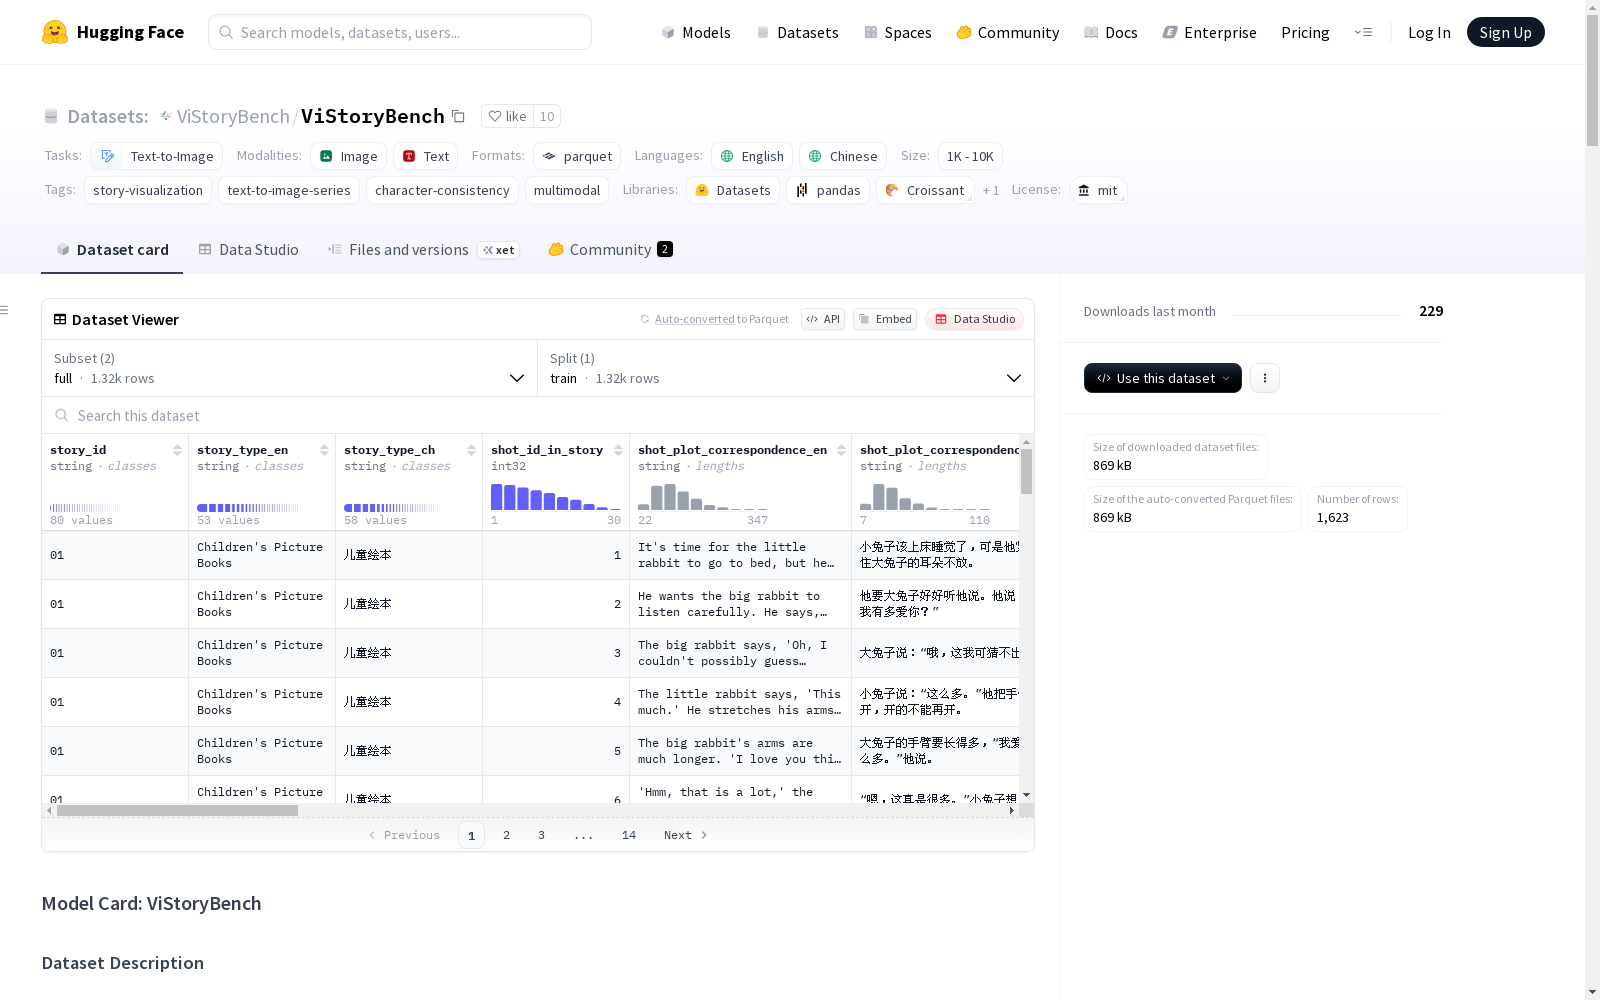The width and height of the screenshot is (1600, 1000).
Task: Open the expanded navigation menu icon
Action: 1363,32
